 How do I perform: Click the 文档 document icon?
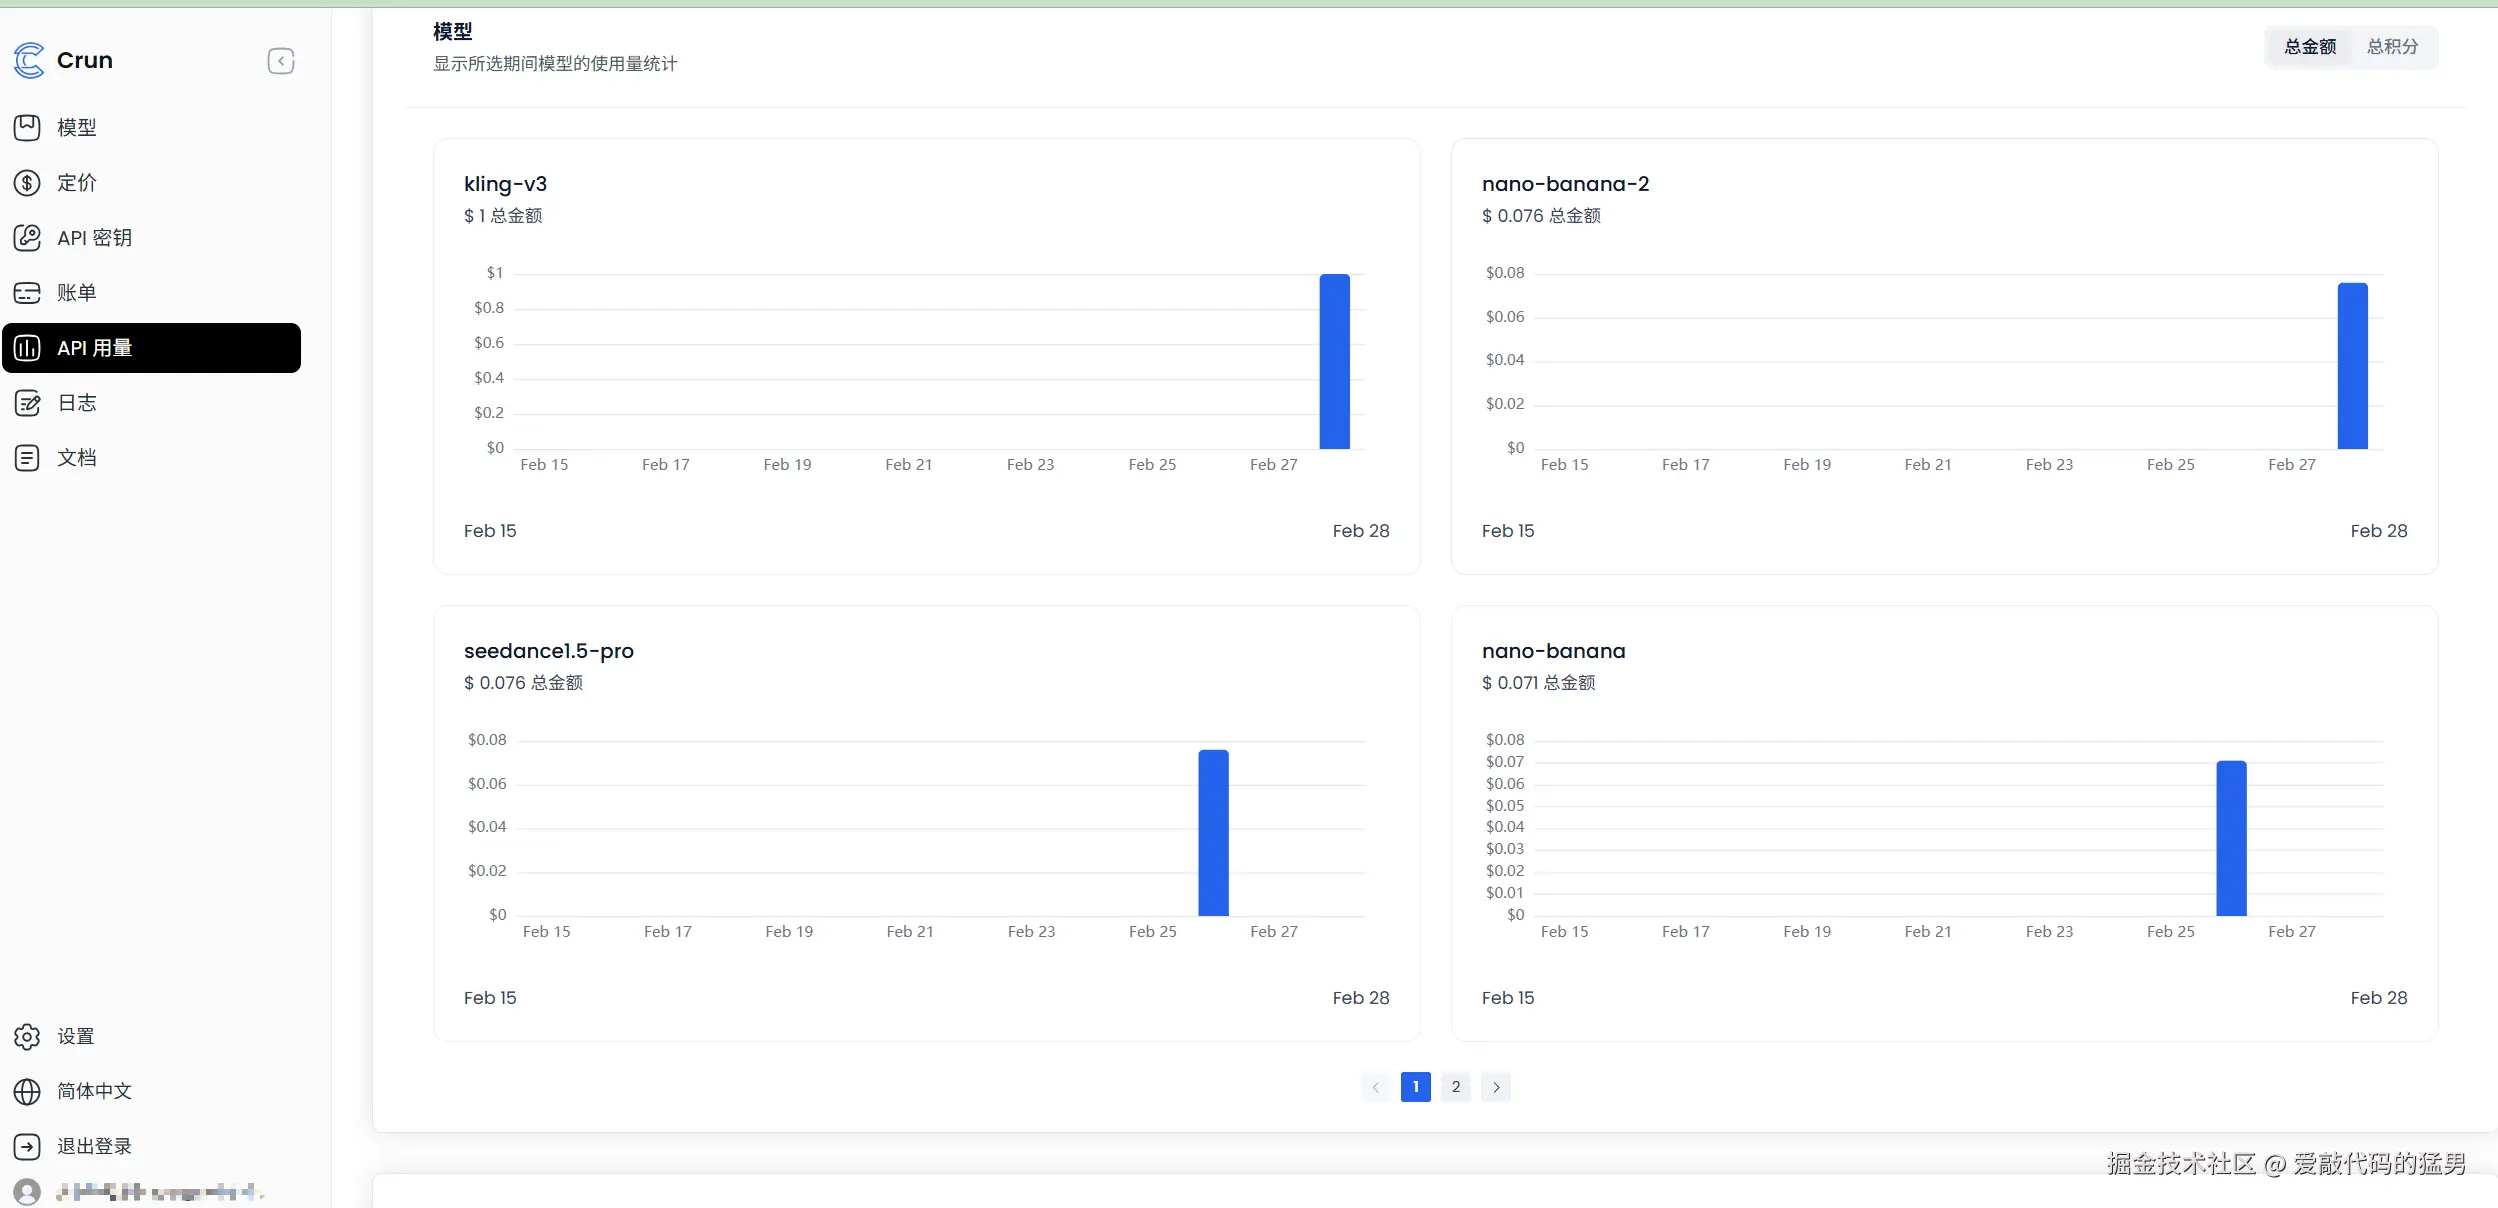tap(27, 458)
